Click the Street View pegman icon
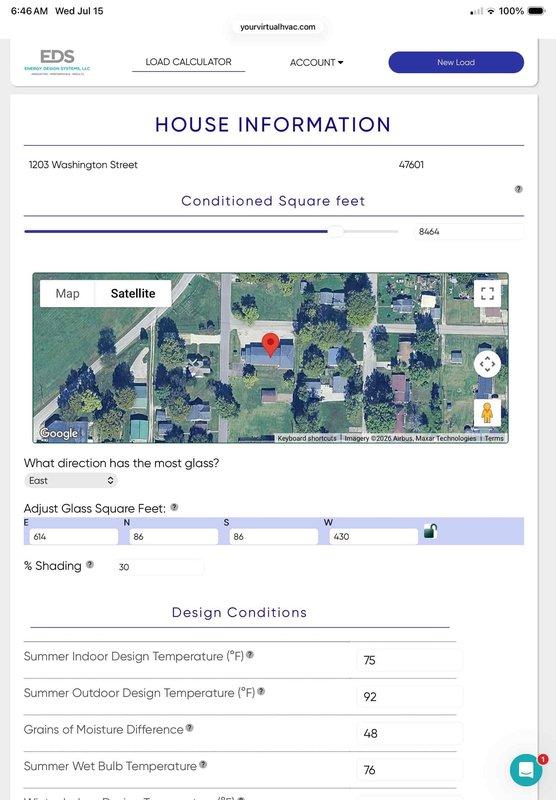The height and width of the screenshot is (800, 556). pos(487,413)
